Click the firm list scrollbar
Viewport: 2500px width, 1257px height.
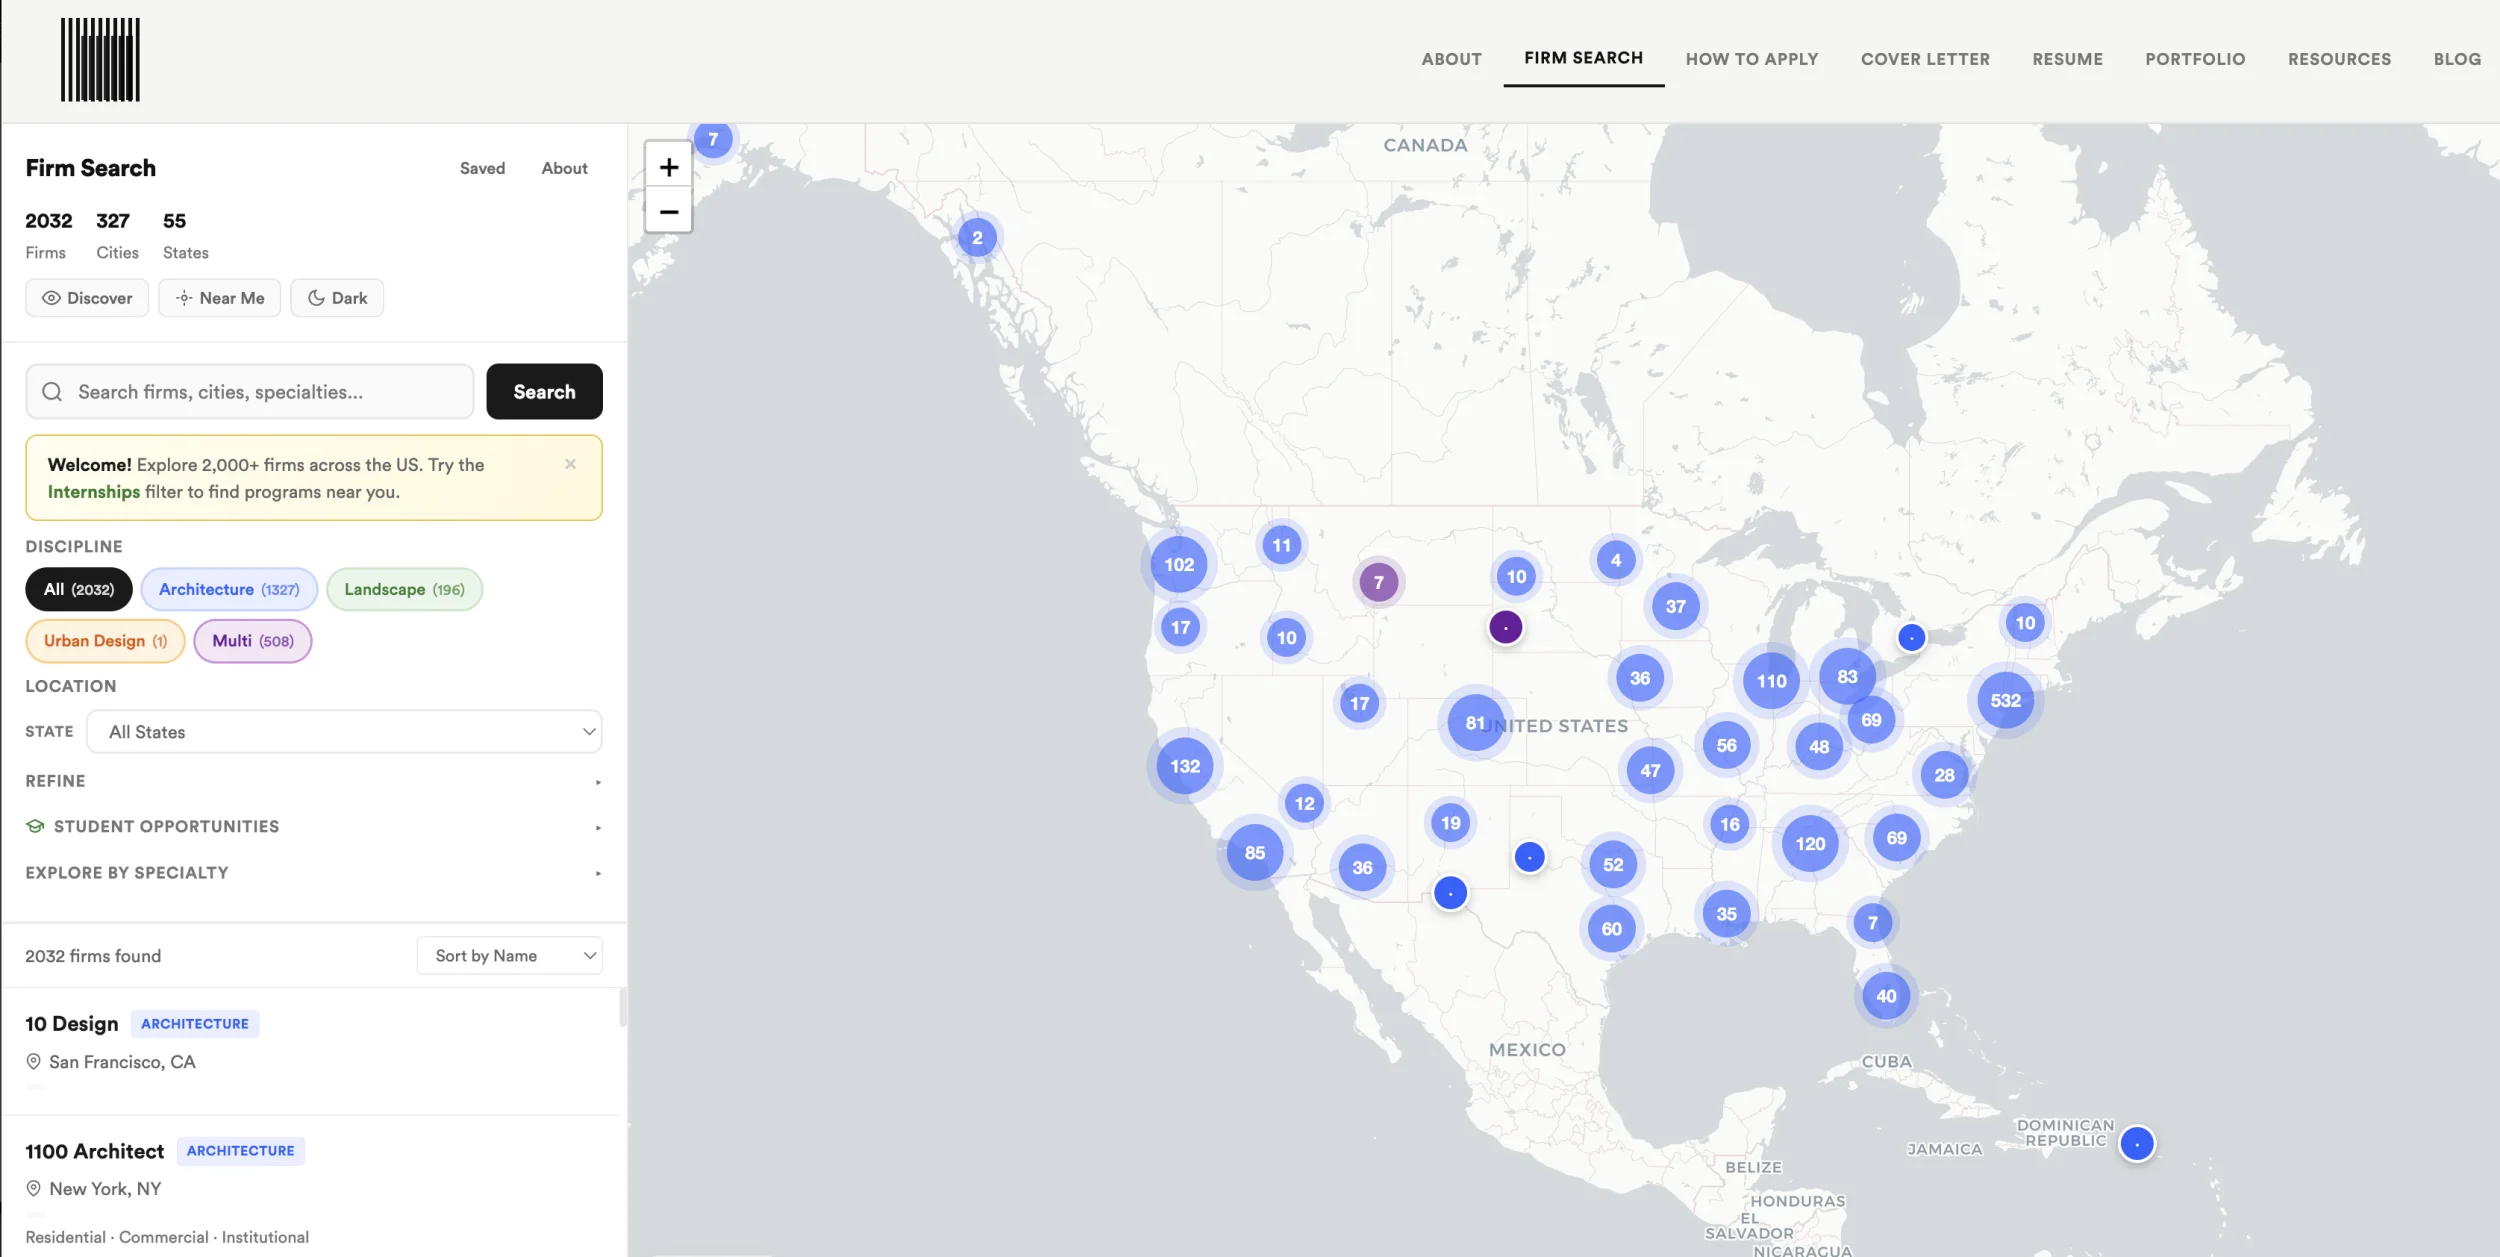[623, 1008]
